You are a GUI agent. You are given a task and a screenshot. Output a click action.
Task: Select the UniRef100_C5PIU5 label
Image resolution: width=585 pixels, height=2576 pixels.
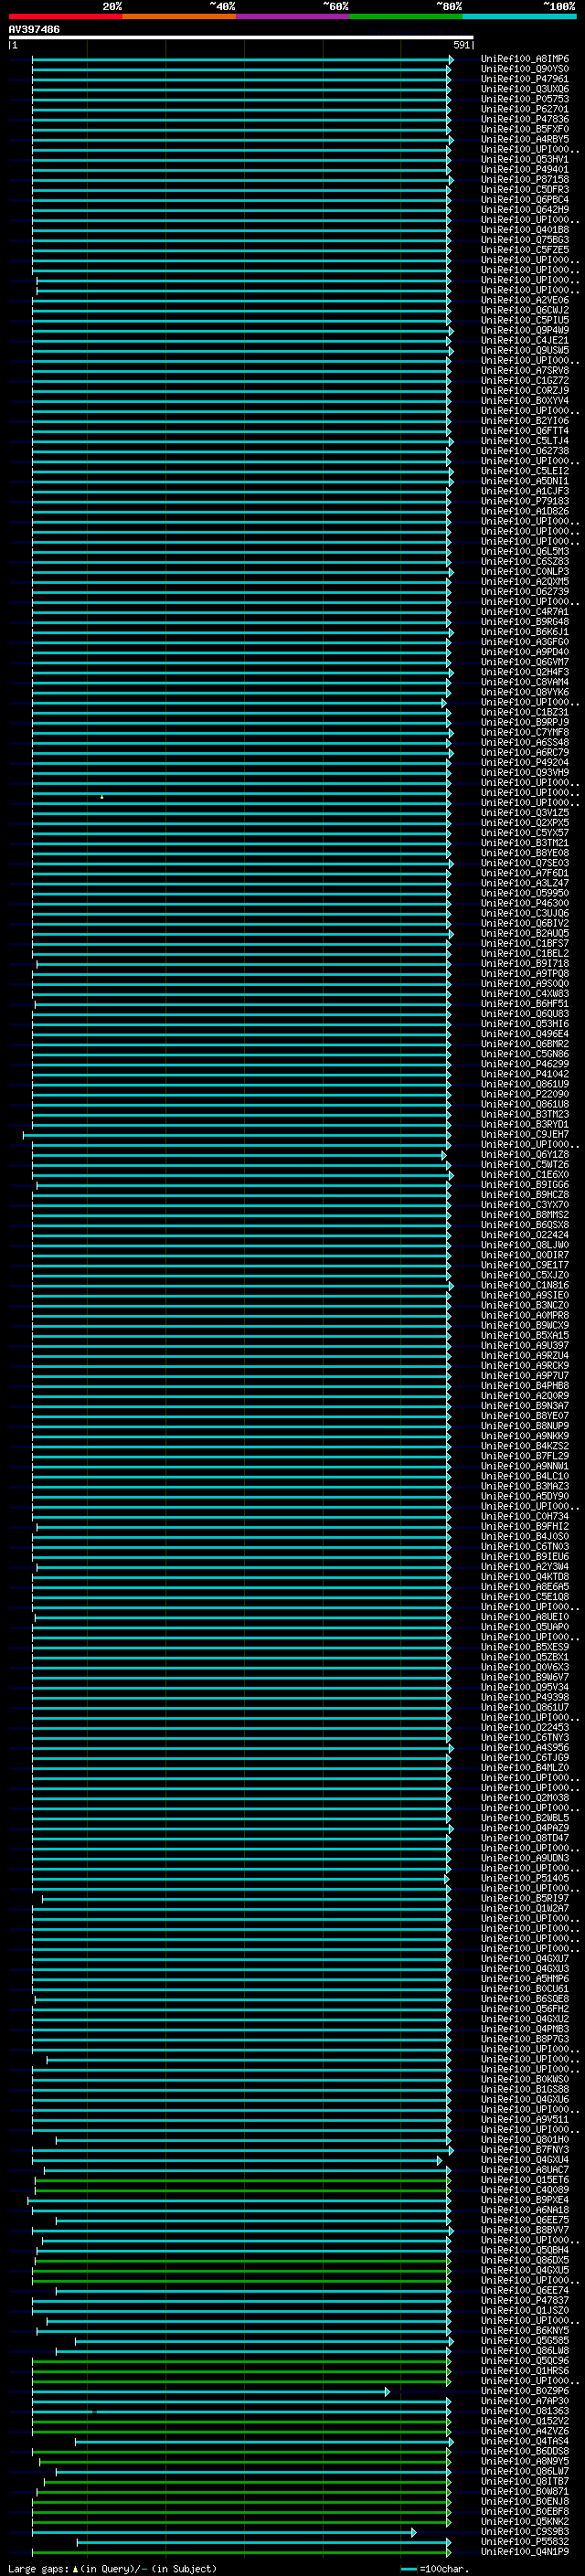pos(525,321)
